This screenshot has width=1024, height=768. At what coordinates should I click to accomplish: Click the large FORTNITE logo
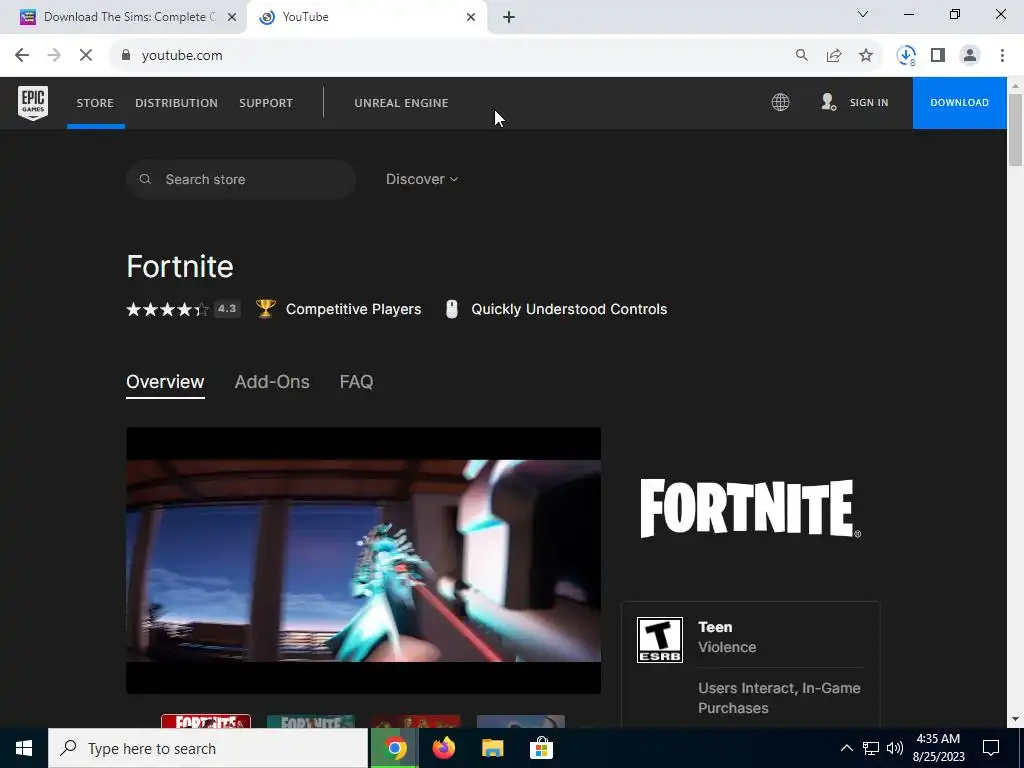coord(750,509)
